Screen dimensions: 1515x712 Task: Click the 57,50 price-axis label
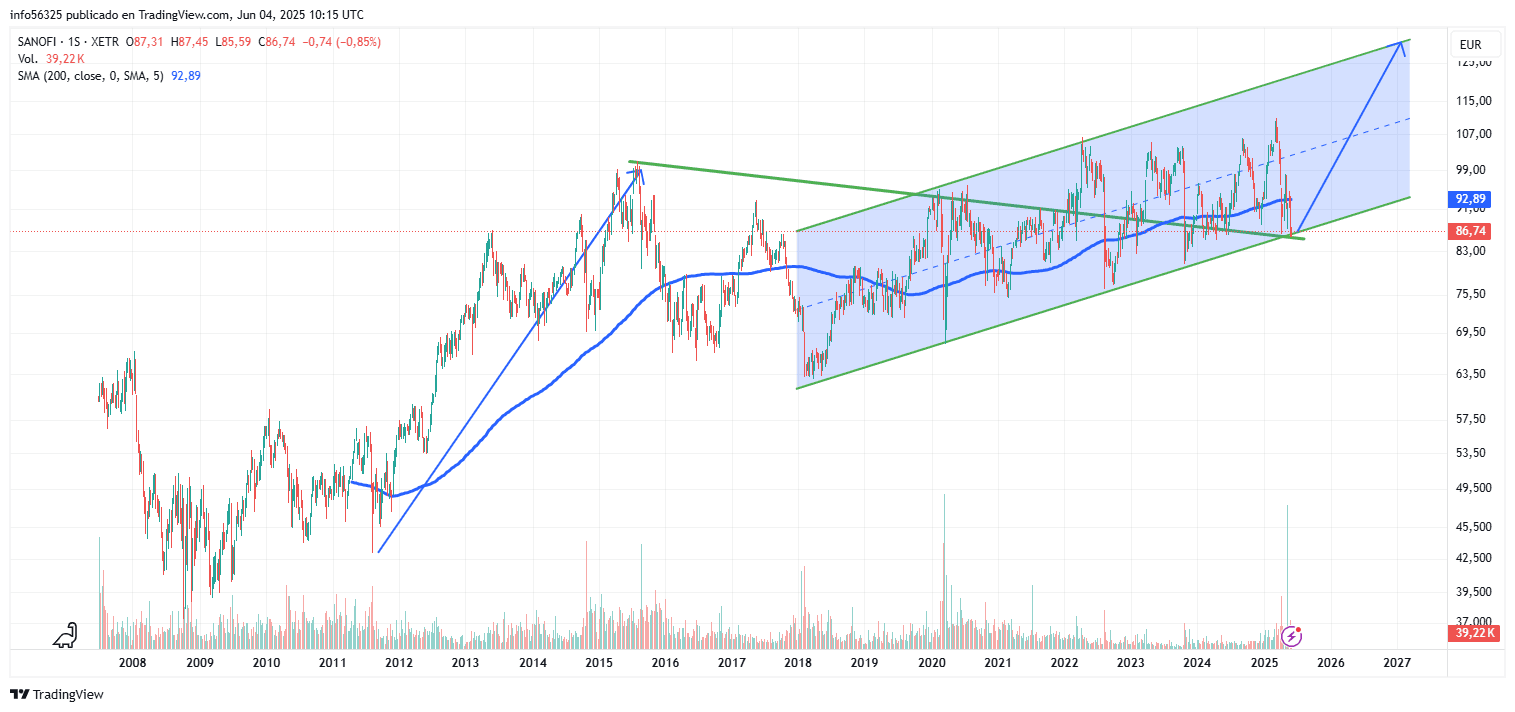click(1472, 419)
